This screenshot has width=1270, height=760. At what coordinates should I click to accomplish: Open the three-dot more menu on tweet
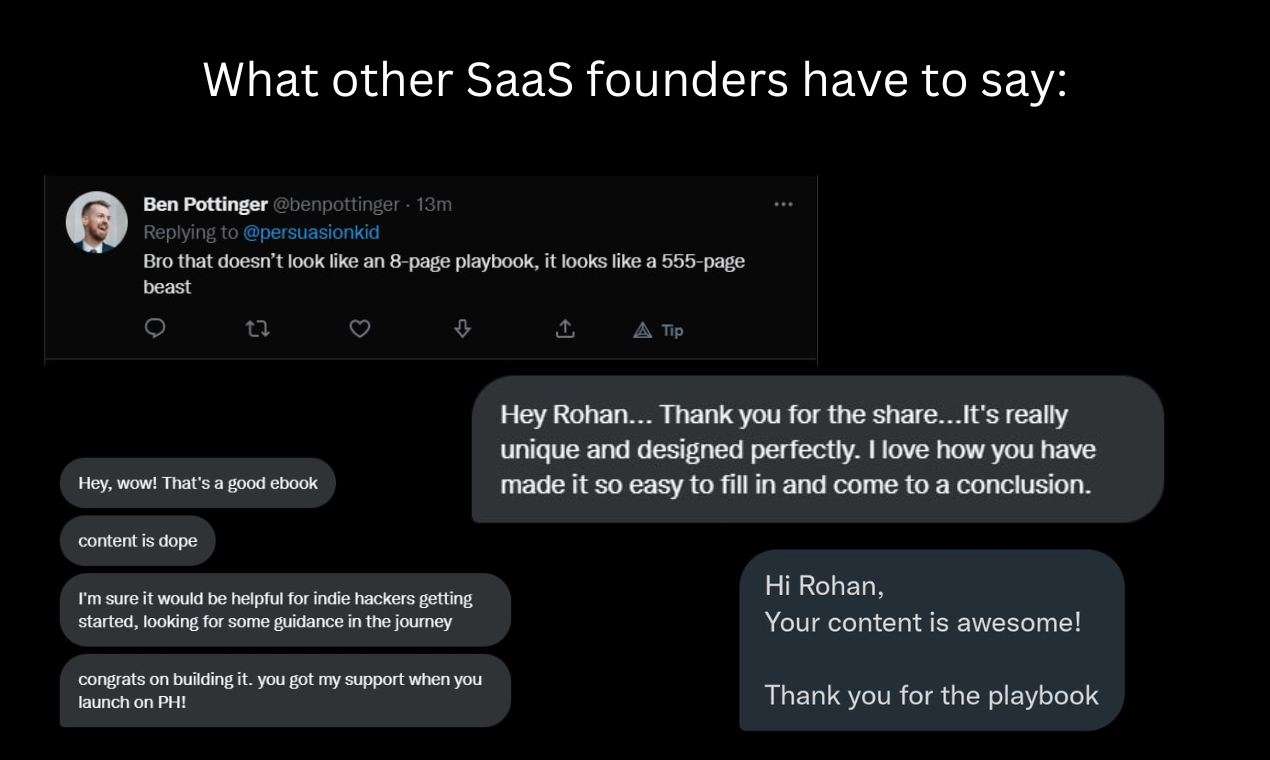(x=783, y=204)
